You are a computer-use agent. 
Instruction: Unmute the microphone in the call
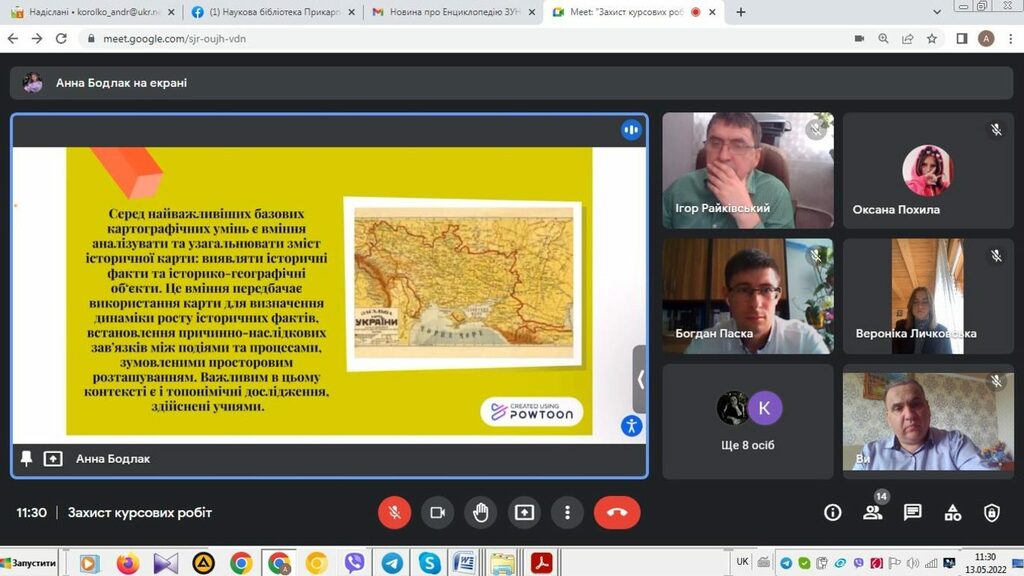click(394, 513)
